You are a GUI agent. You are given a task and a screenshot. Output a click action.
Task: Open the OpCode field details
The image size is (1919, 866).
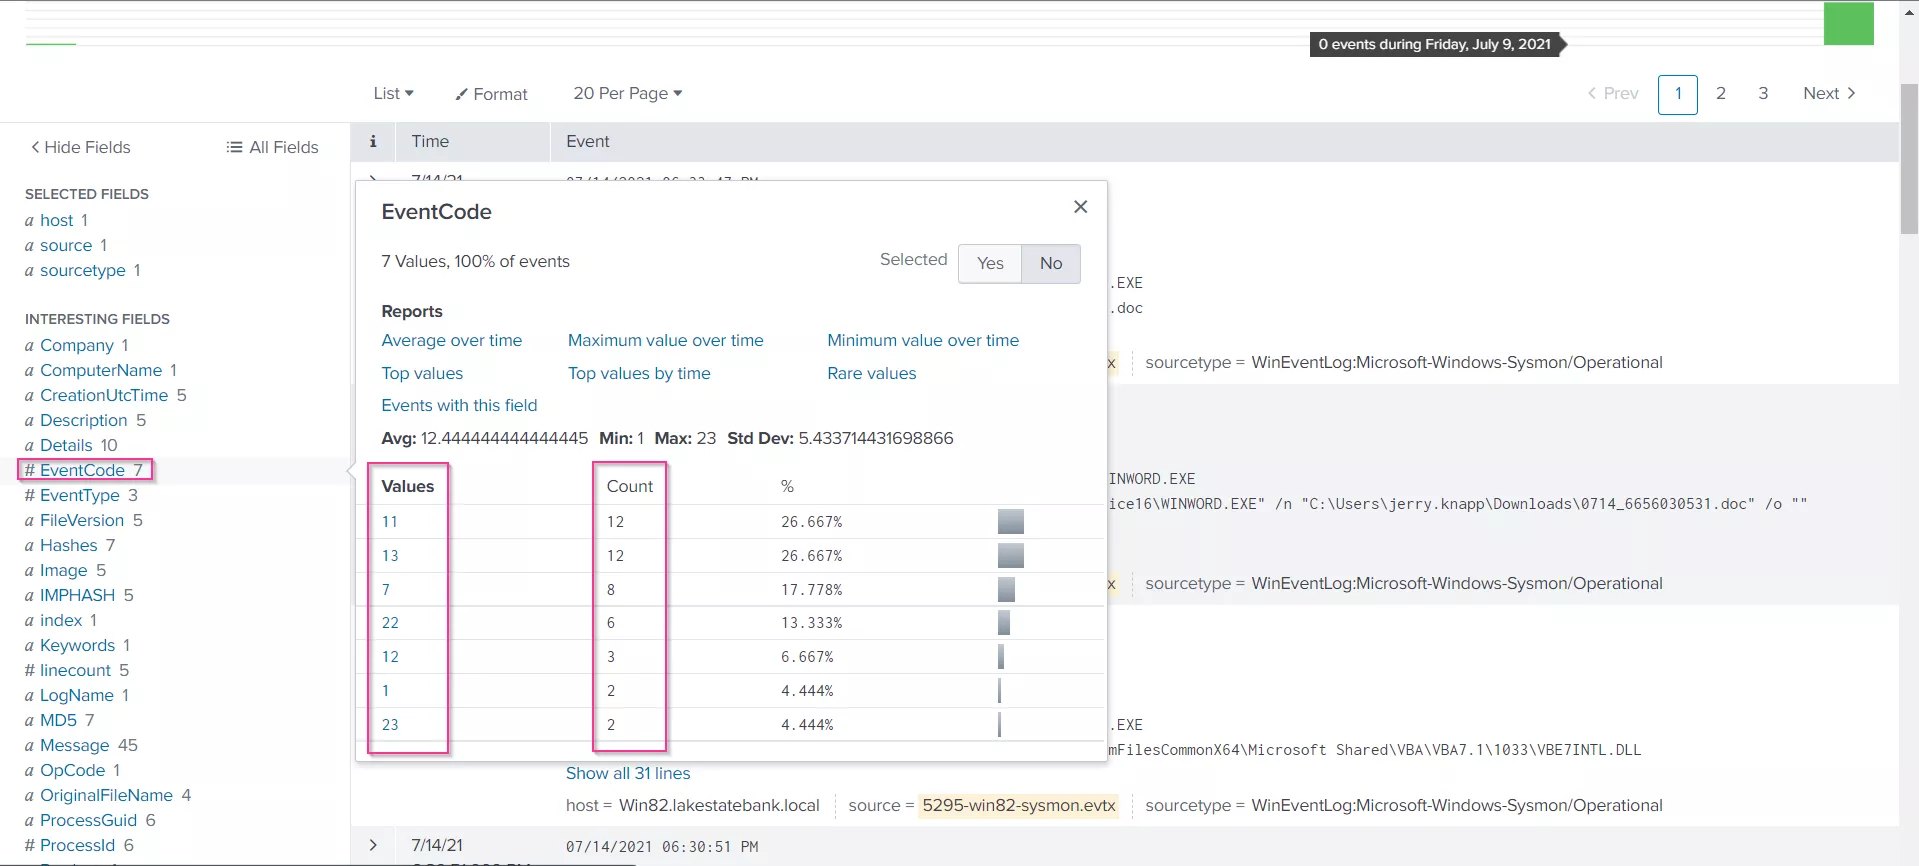click(73, 770)
